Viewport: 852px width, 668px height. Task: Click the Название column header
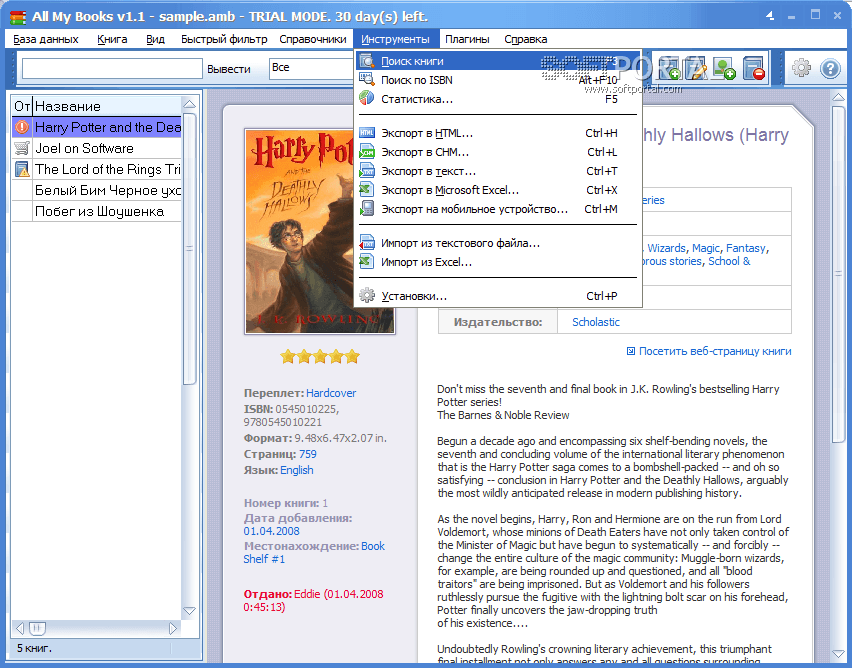click(x=107, y=106)
